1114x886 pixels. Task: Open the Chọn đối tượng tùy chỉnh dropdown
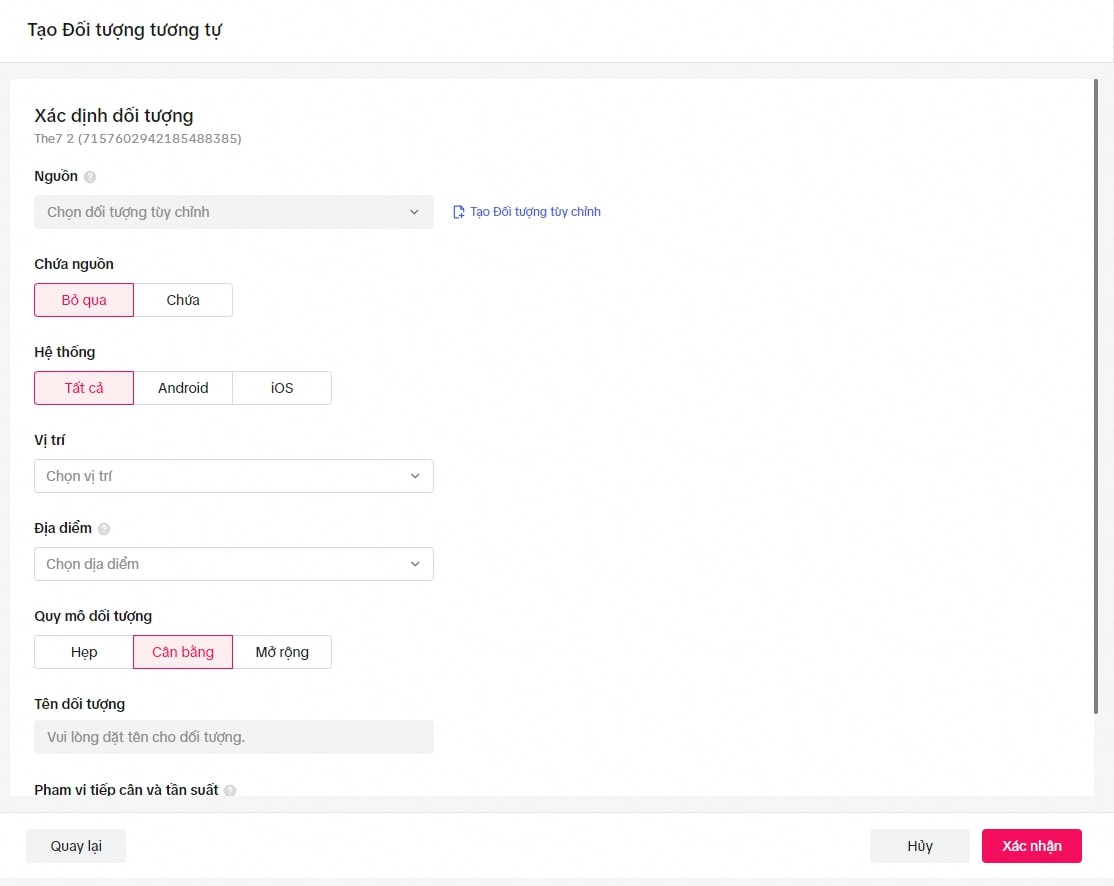pos(233,212)
